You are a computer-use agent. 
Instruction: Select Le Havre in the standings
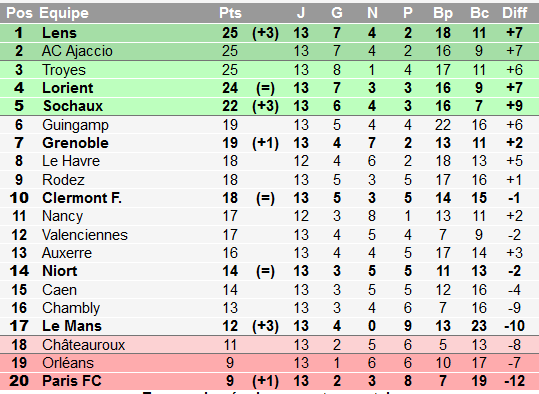[71, 161]
